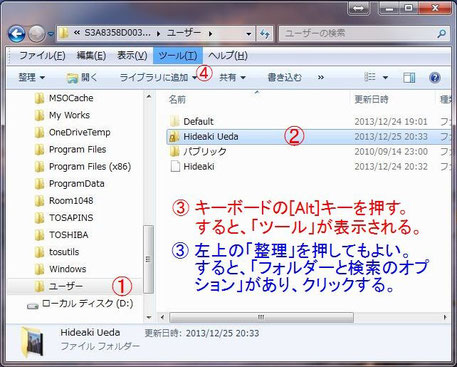Click the search magnifier icon

[441, 34]
